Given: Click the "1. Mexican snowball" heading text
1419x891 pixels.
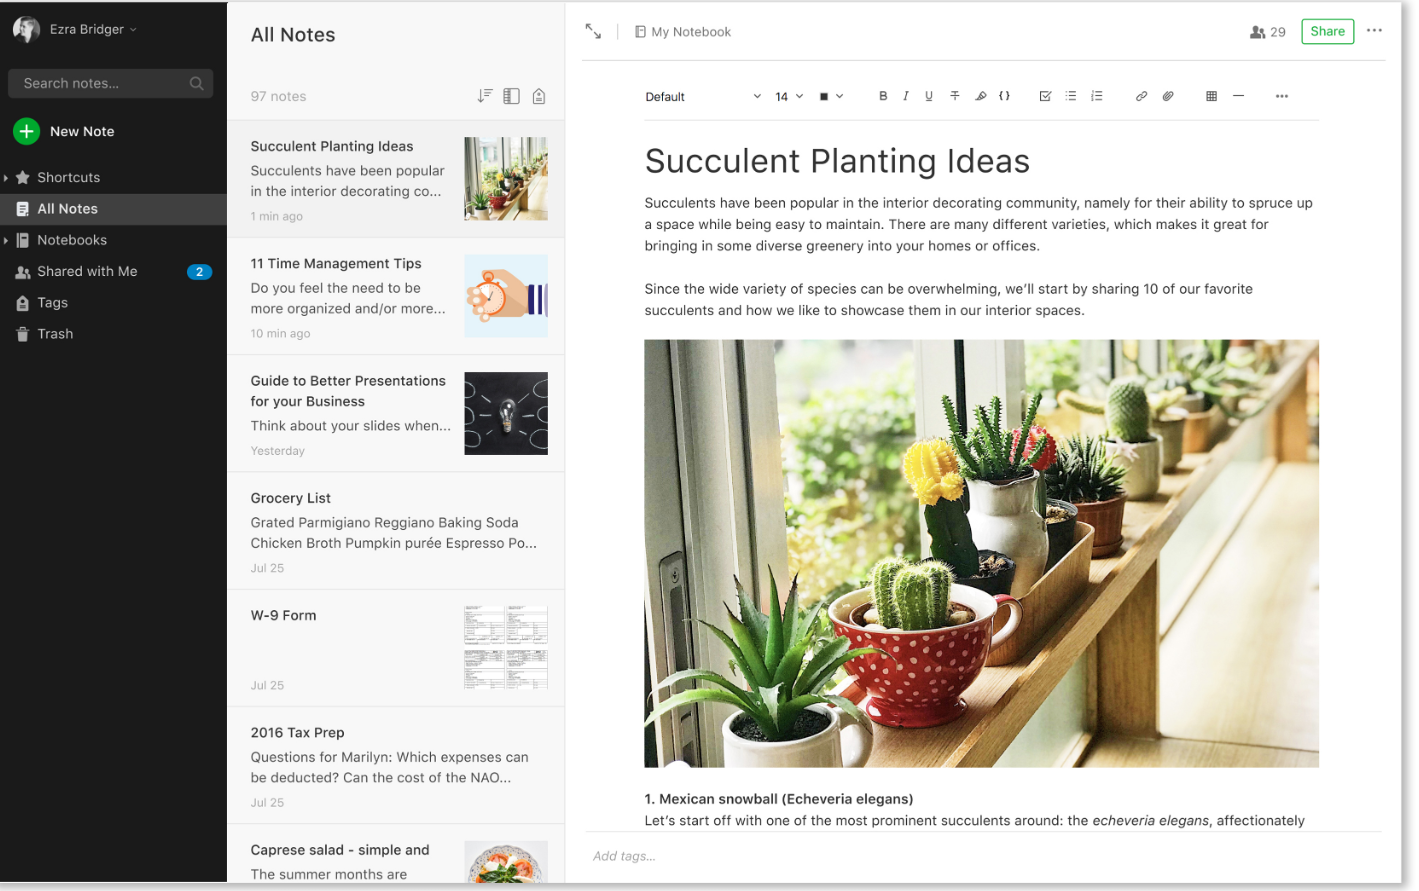Looking at the screenshot, I should (779, 799).
